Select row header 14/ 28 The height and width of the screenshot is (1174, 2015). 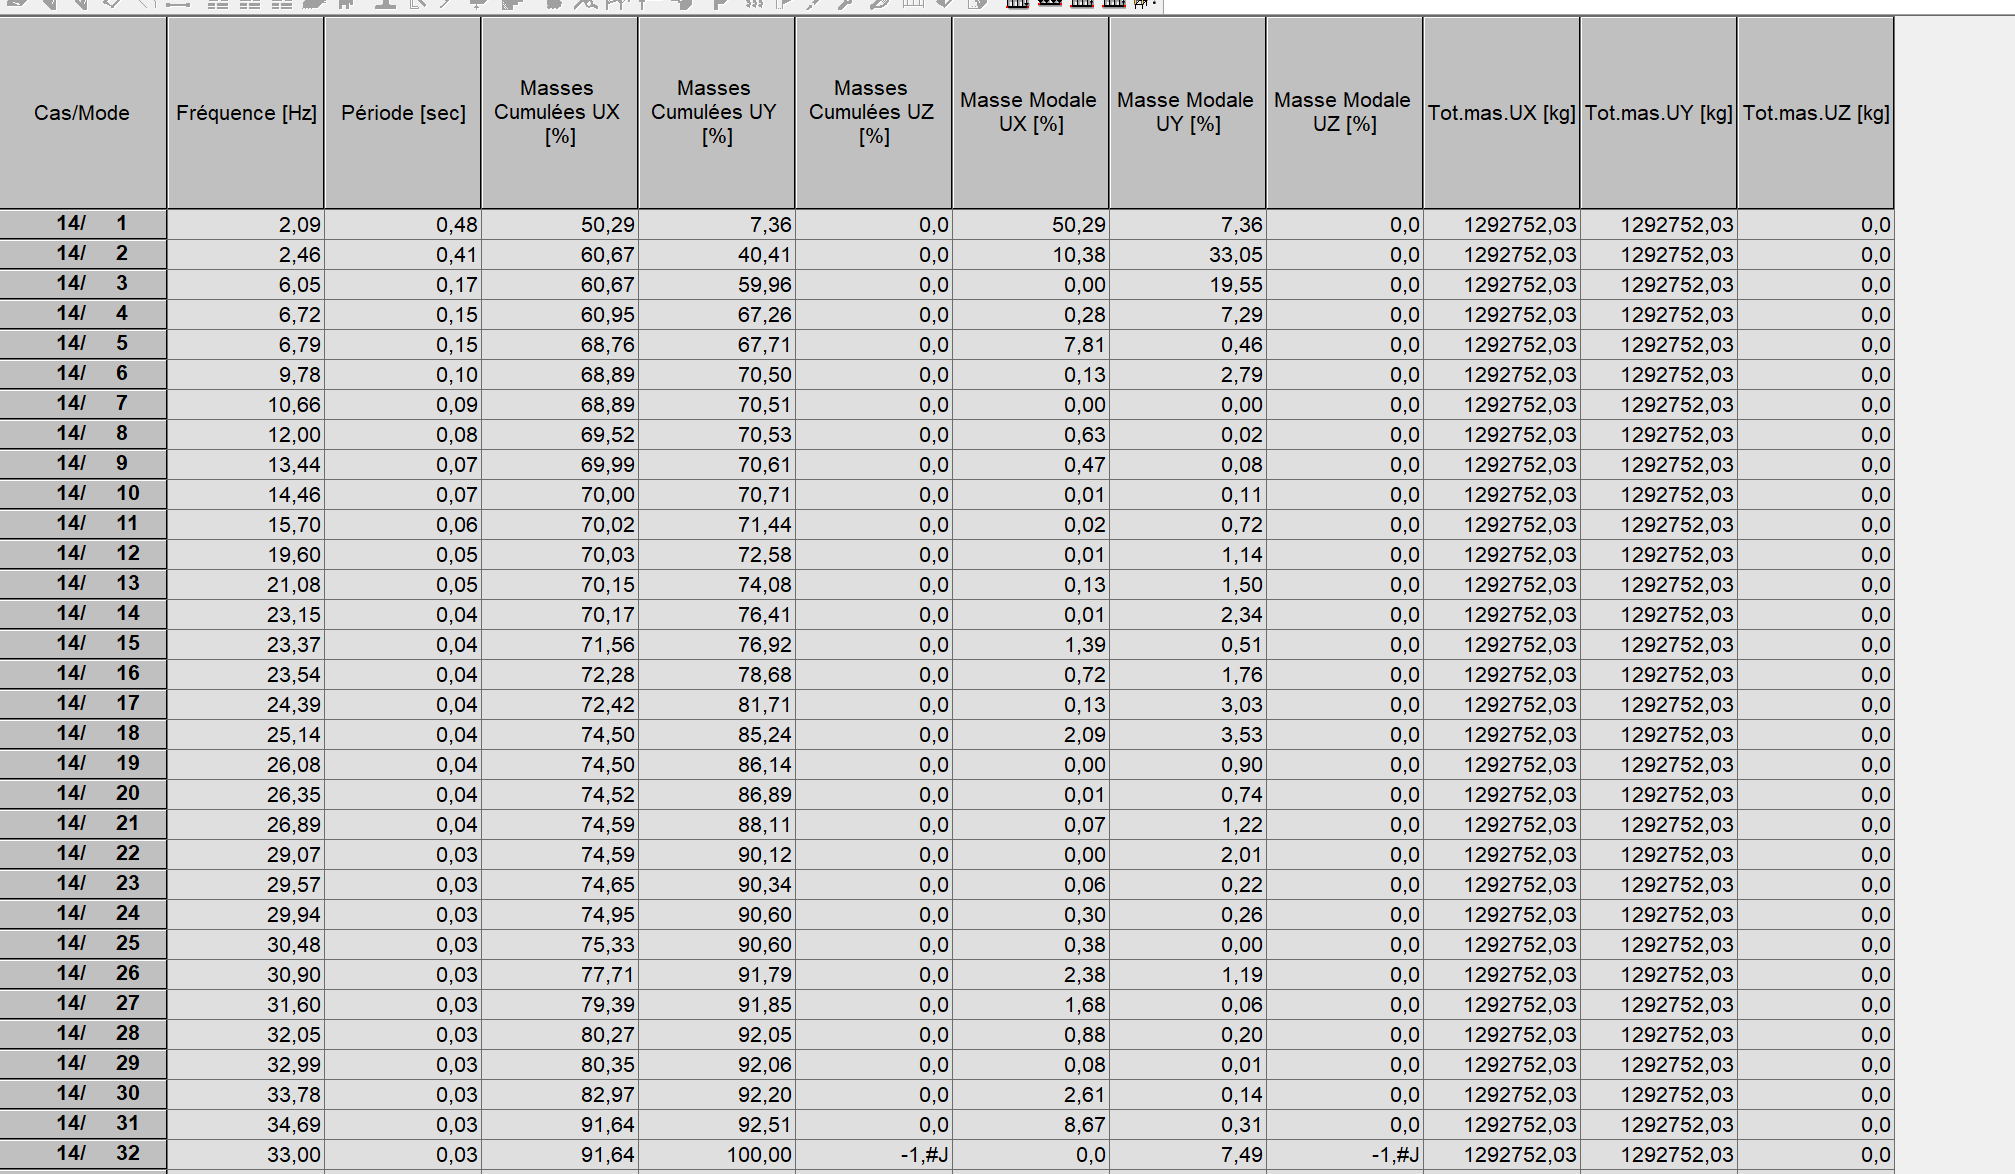point(83,1034)
